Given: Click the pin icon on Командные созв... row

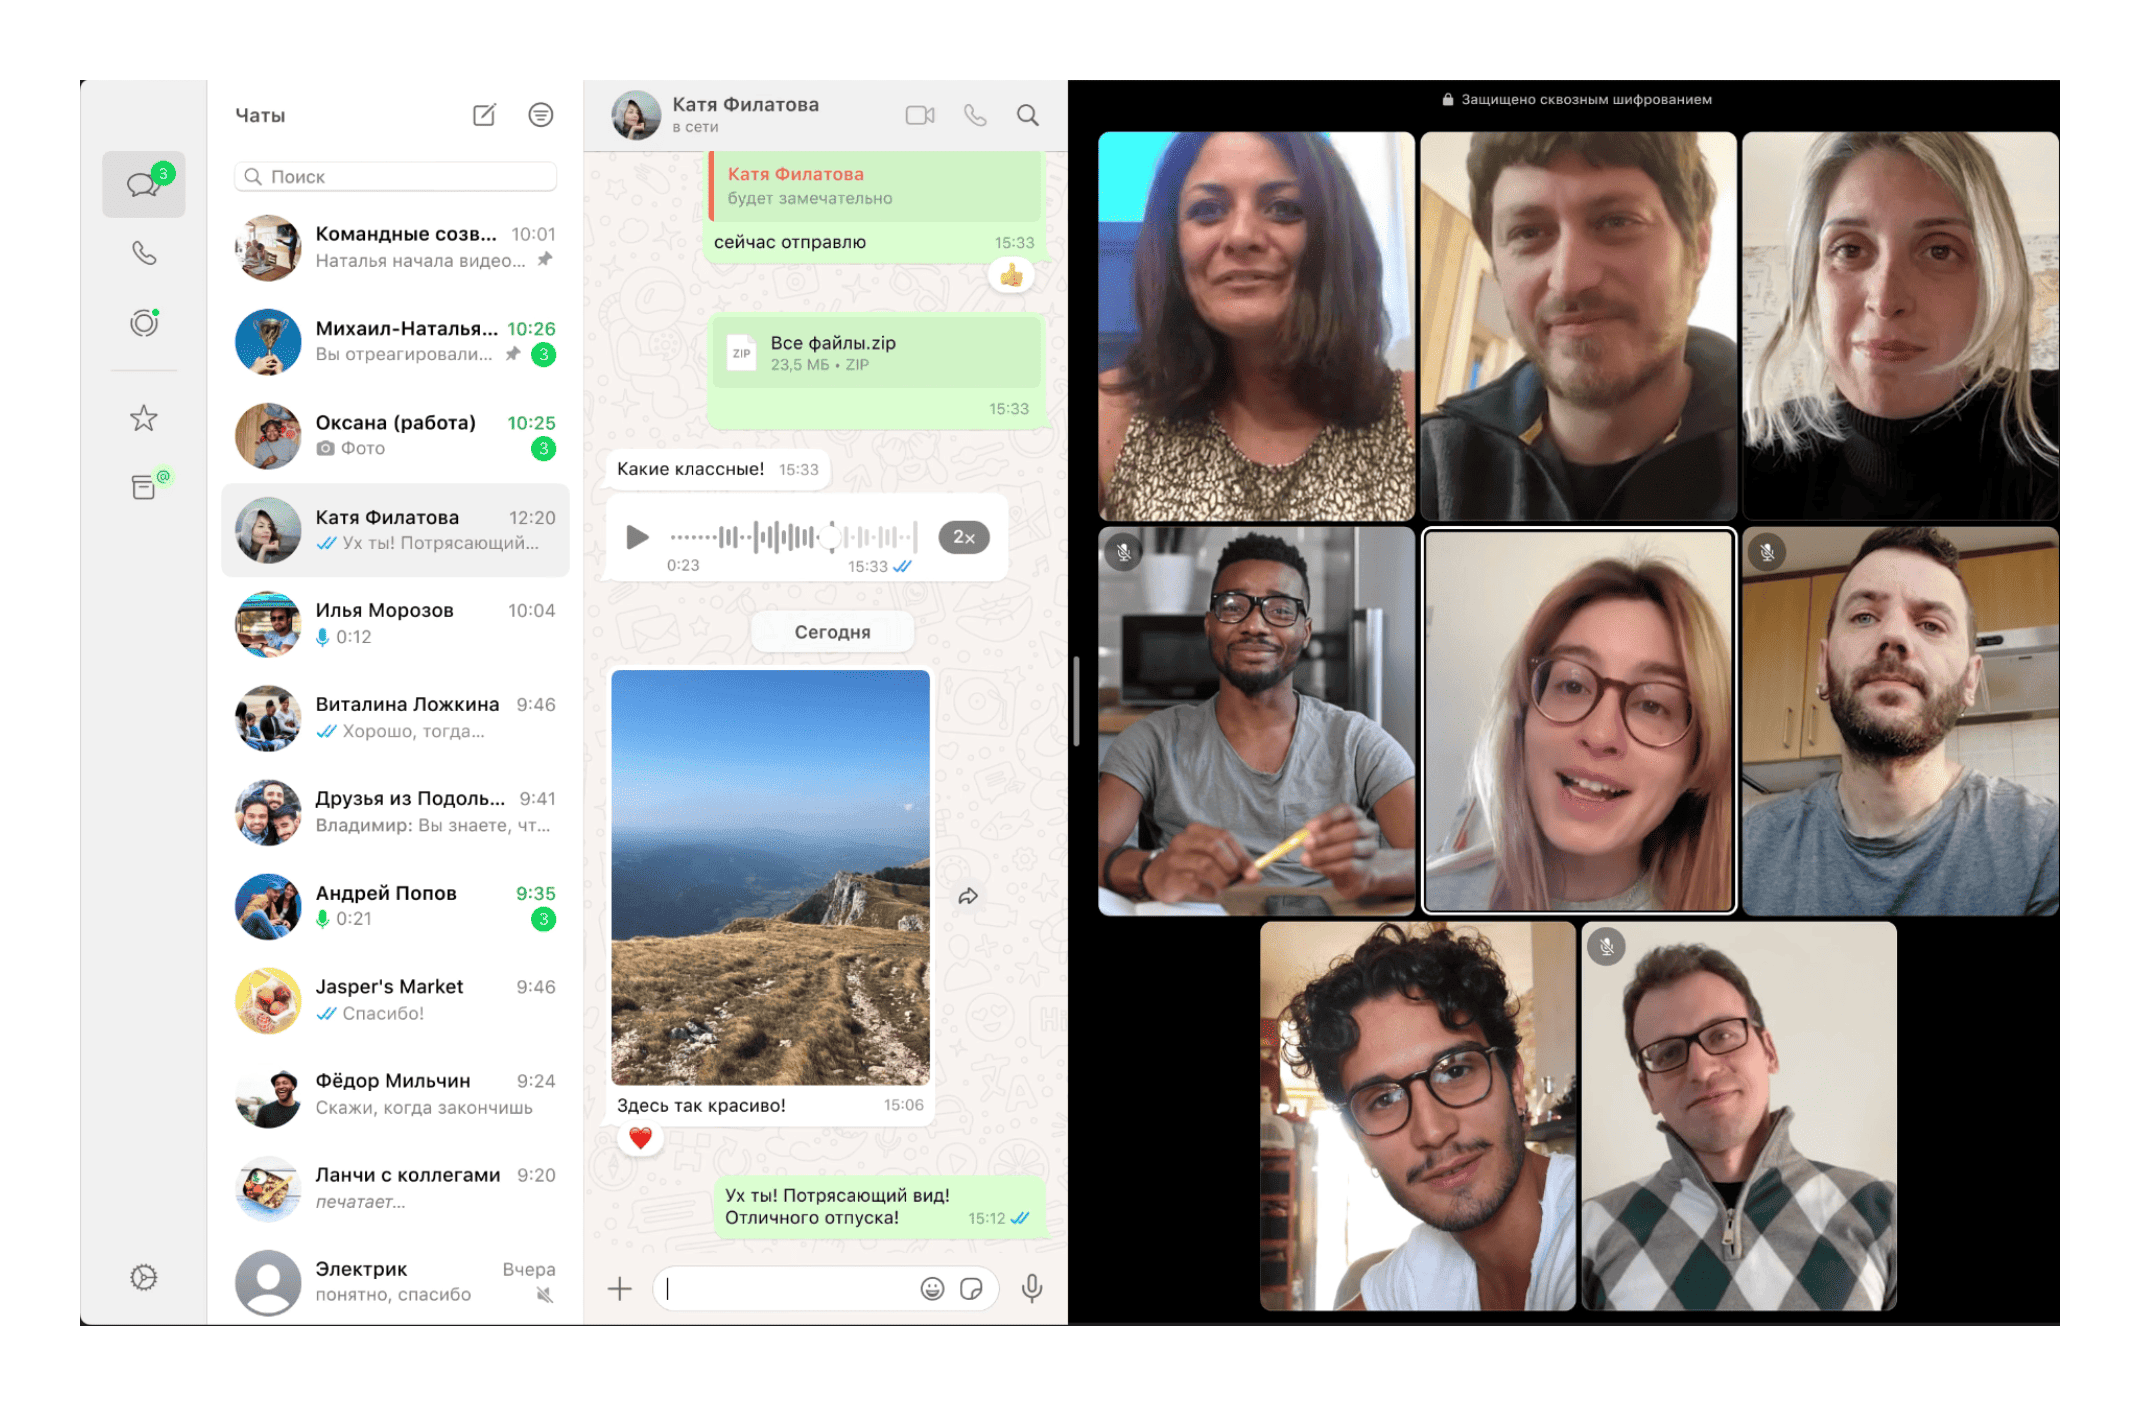Looking at the screenshot, I should [x=545, y=260].
